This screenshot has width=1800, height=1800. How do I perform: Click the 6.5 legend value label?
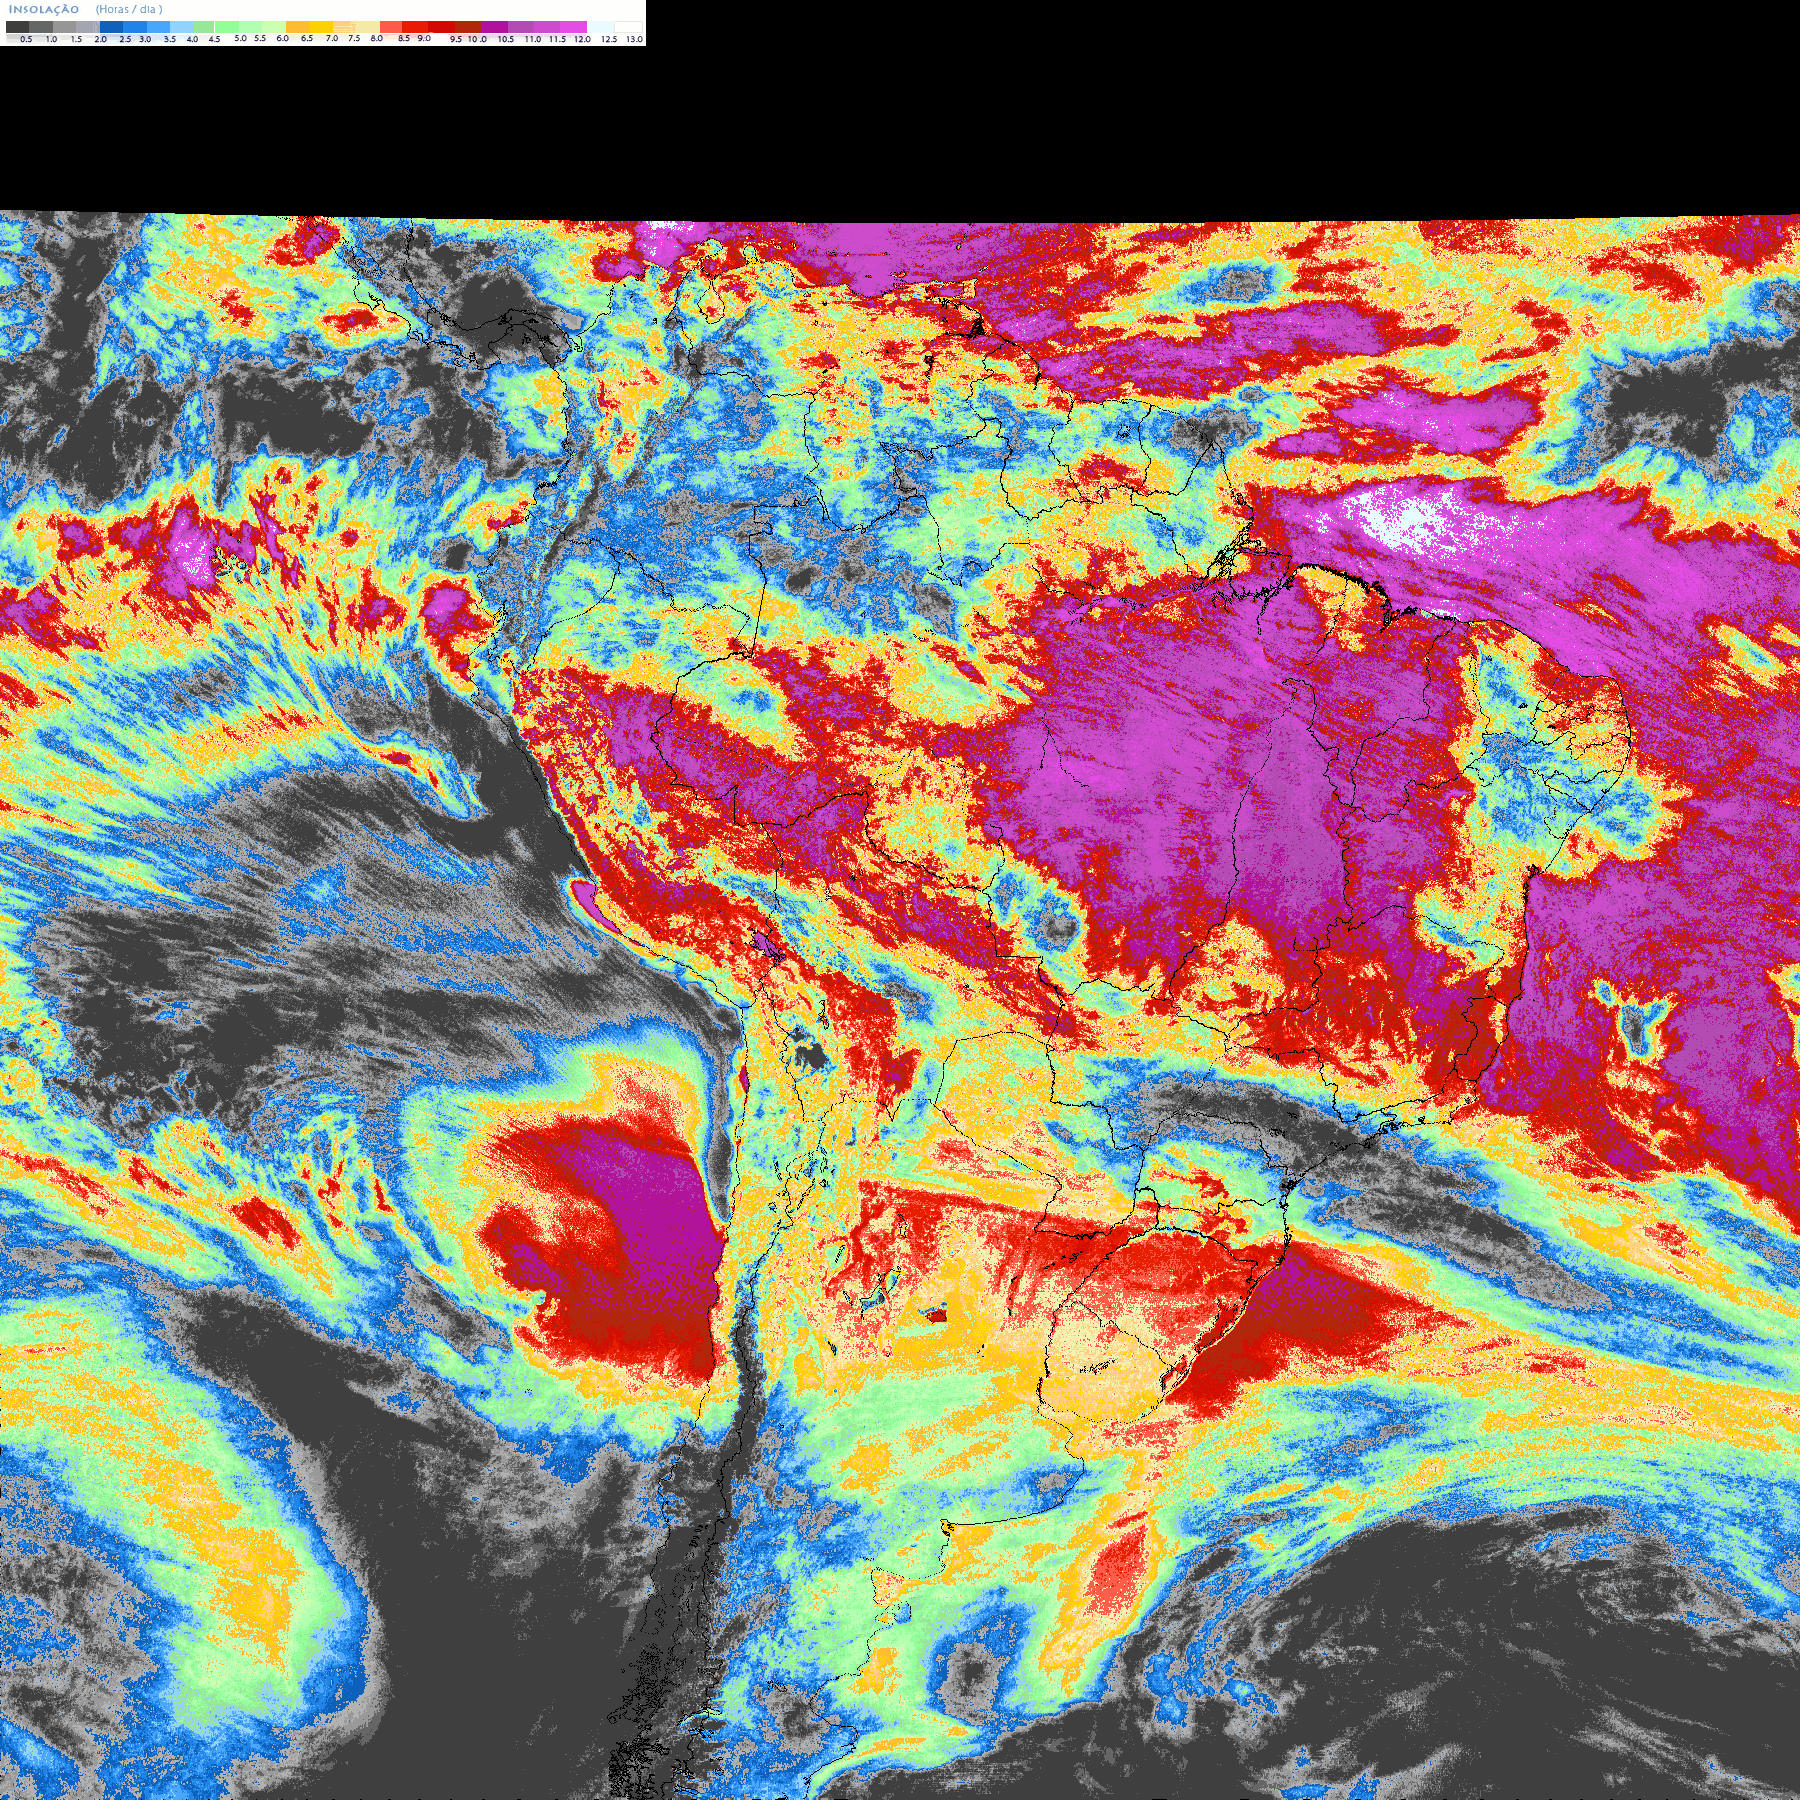(306, 38)
